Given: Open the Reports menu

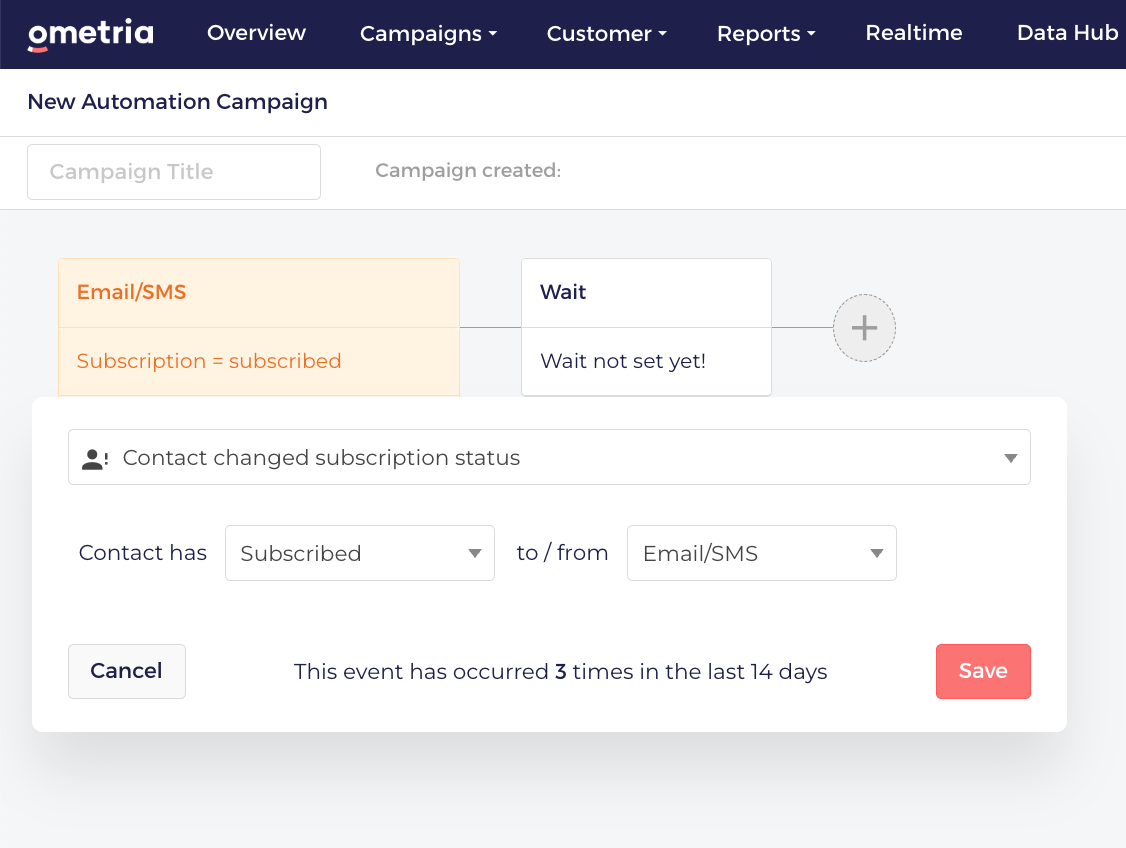Looking at the screenshot, I should click(x=766, y=34).
